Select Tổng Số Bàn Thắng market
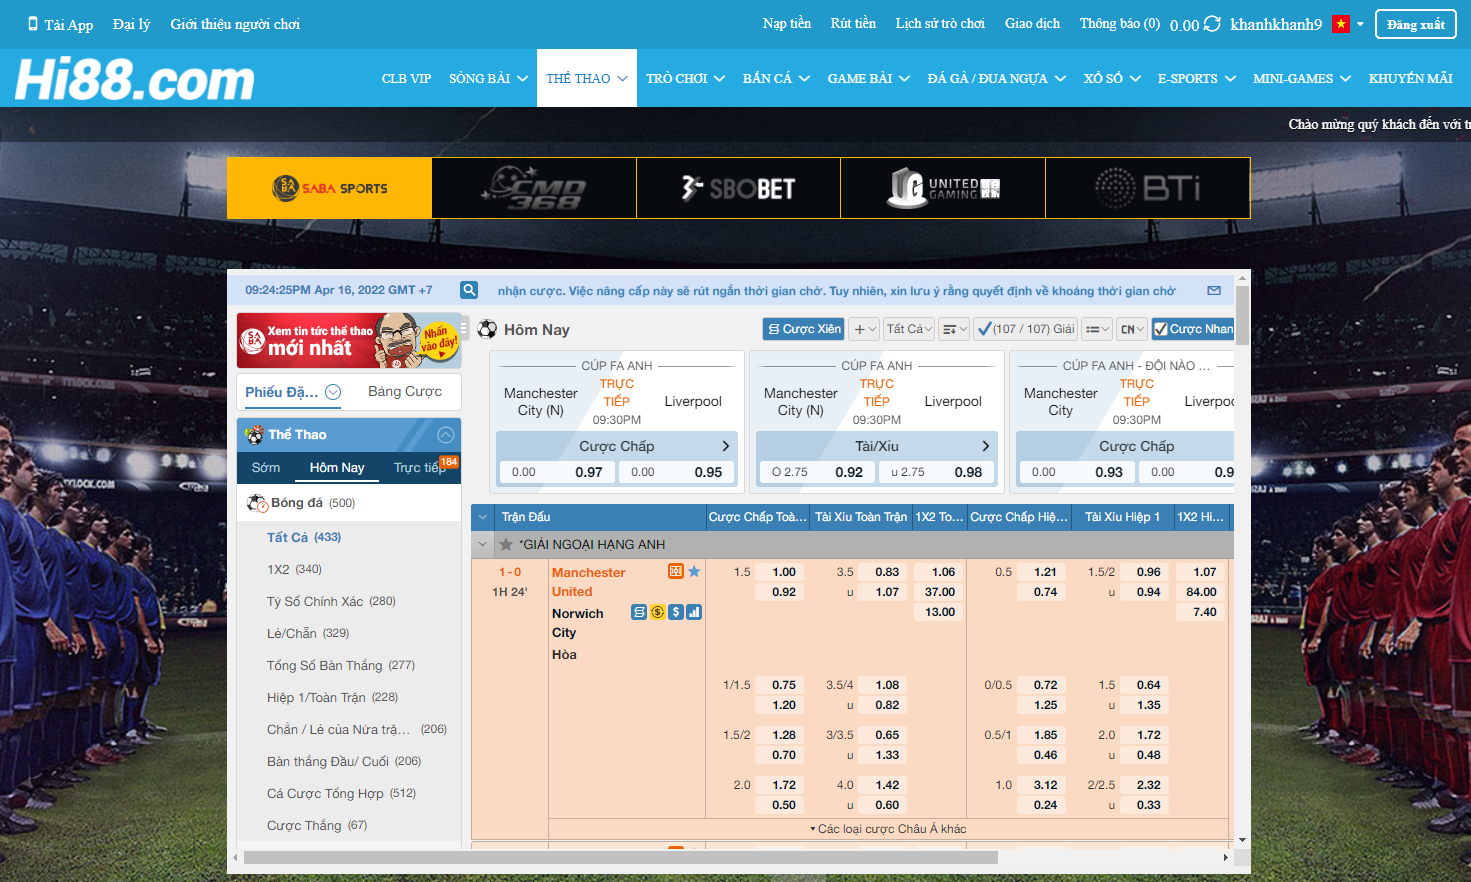The height and width of the screenshot is (882, 1471). point(340,665)
